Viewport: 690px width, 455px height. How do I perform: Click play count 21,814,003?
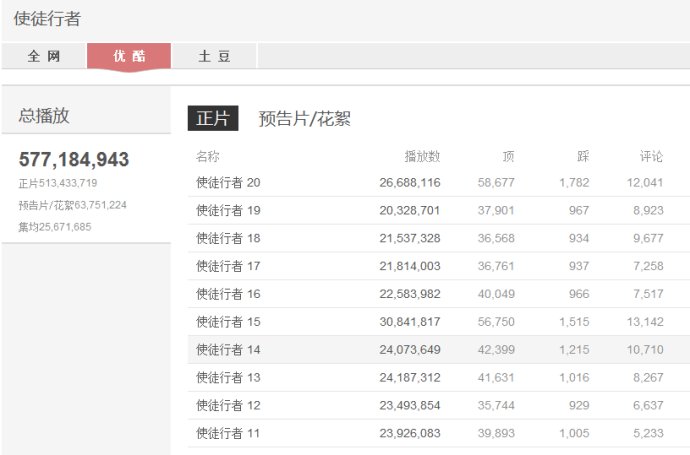pos(410,266)
